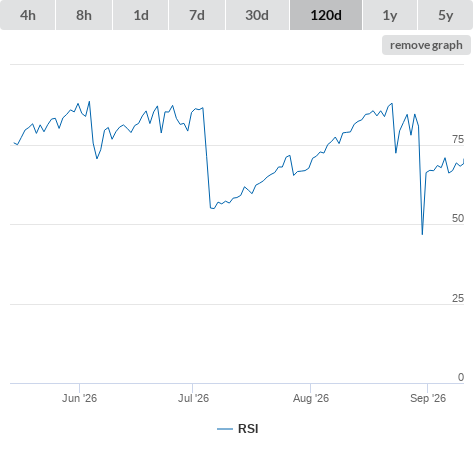The height and width of the screenshot is (455, 474).
Task: Click the remove graph button
Action: [426, 45]
